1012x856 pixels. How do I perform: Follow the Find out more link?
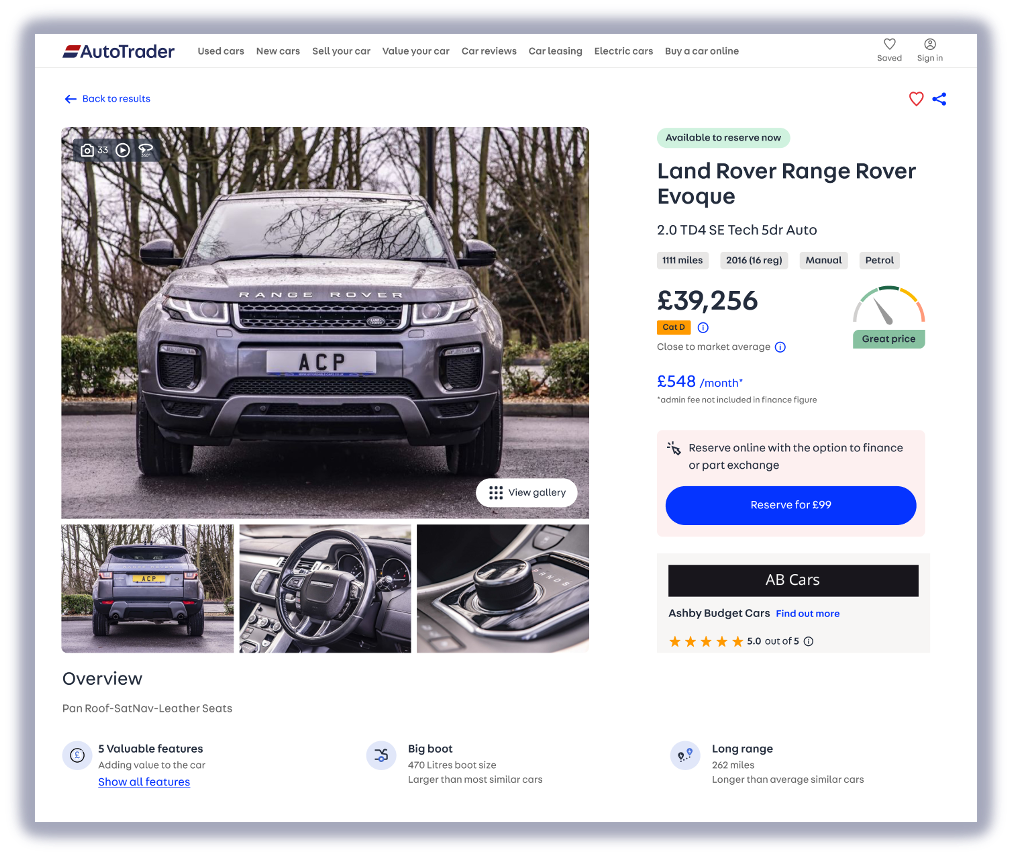pyautogui.click(x=807, y=614)
